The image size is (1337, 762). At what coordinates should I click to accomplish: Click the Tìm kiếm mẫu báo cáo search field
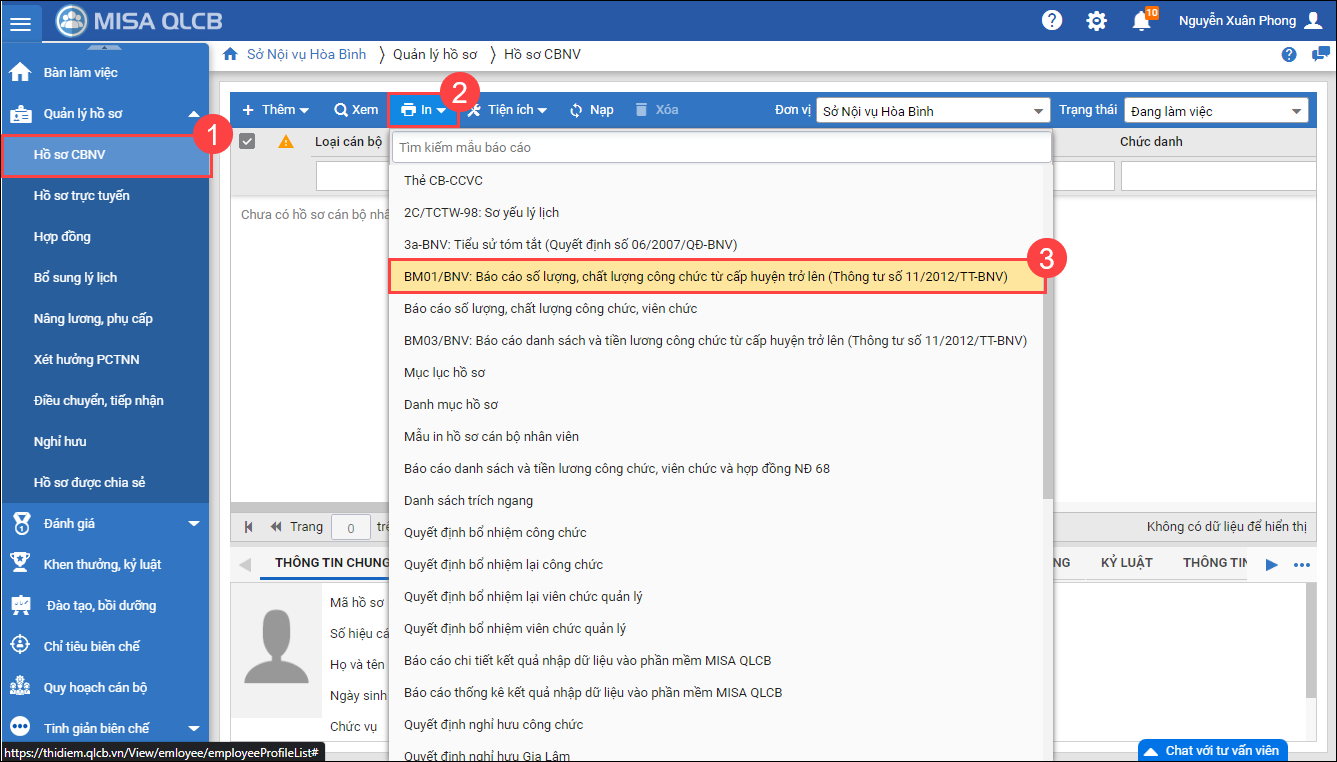(x=720, y=147)
